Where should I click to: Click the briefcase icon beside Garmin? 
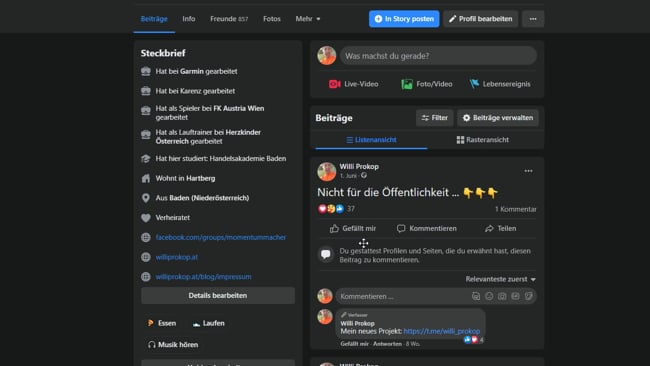pos(146,71)
